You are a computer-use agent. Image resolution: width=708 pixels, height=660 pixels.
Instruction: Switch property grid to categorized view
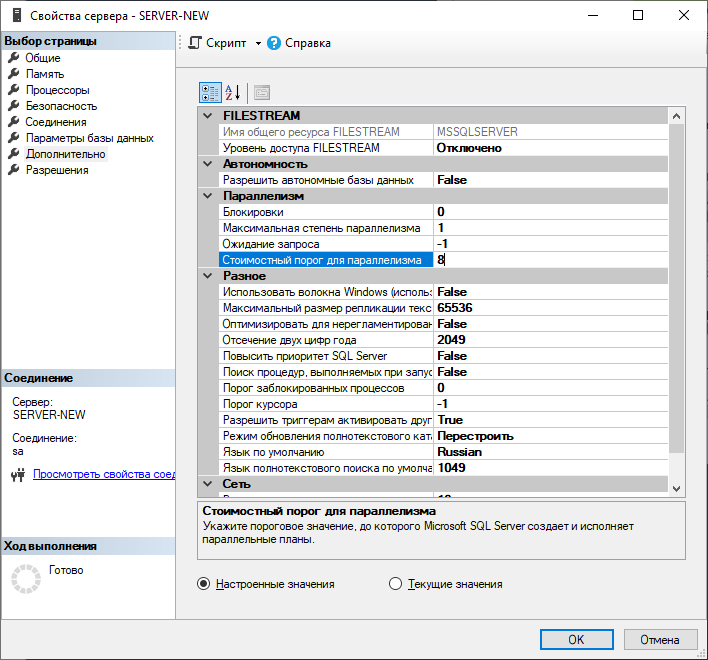210,93
